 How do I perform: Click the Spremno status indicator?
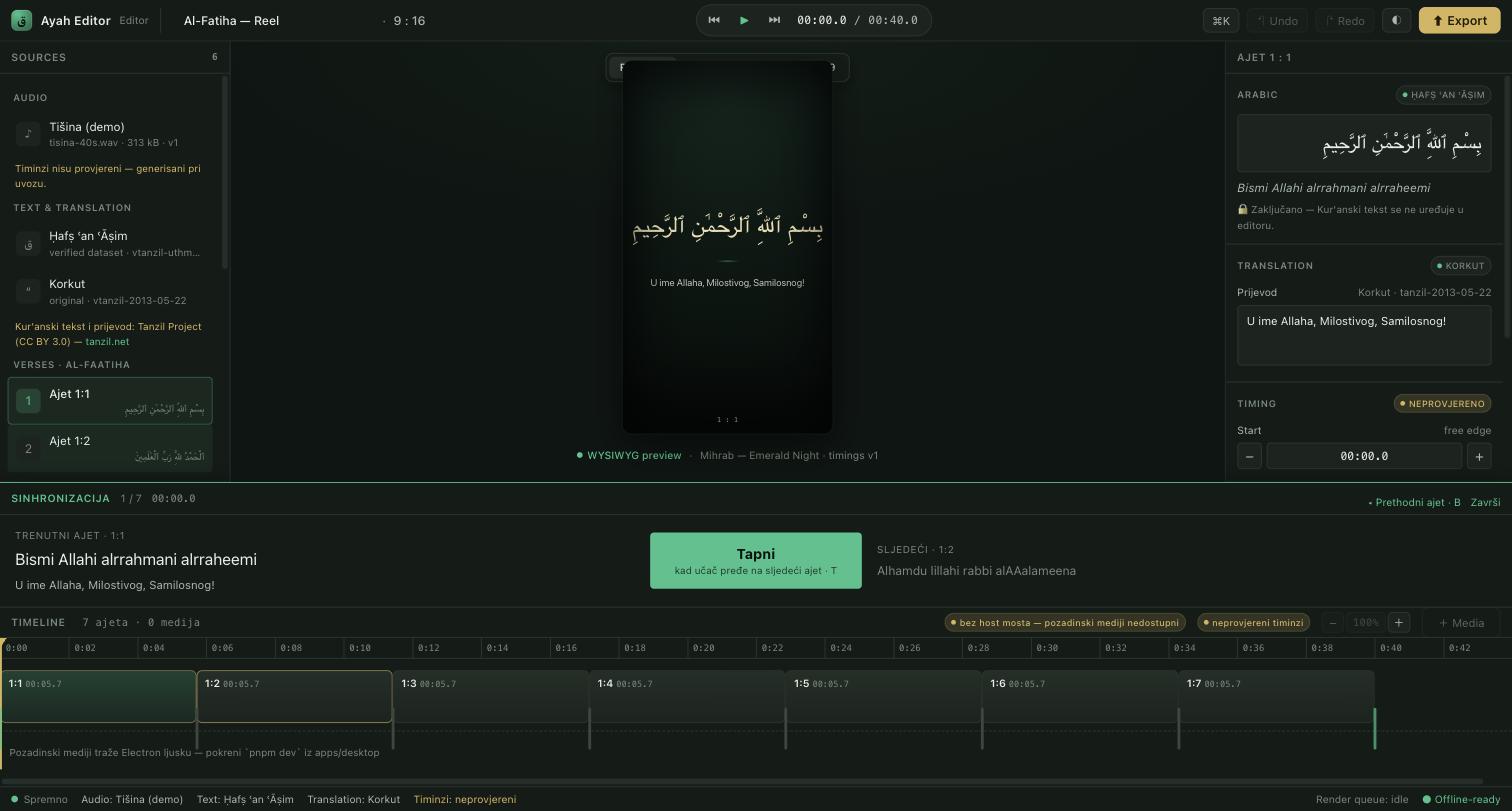(x=40, y=799)
